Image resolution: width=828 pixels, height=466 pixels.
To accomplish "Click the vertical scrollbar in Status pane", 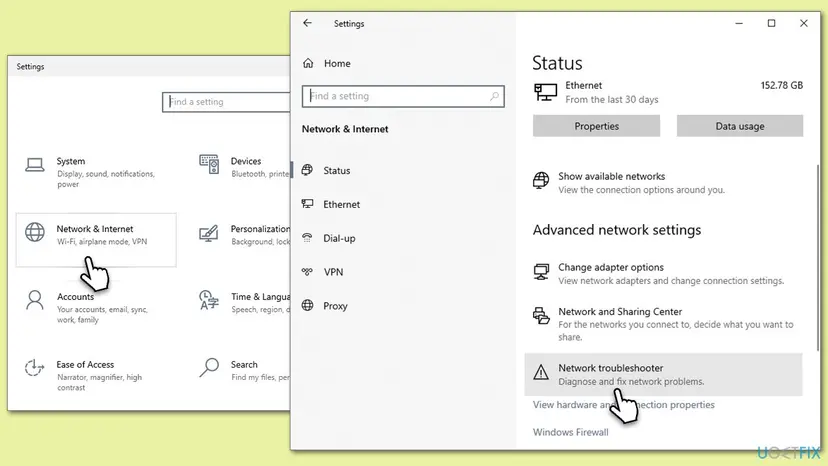I will click(818, 257).
